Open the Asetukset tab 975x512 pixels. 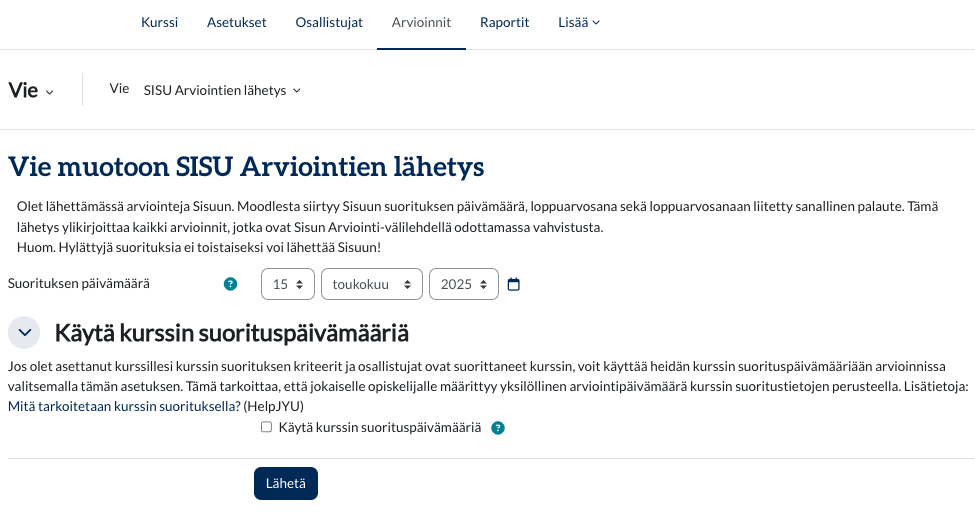pyautogui.click(x=236, y=23)
